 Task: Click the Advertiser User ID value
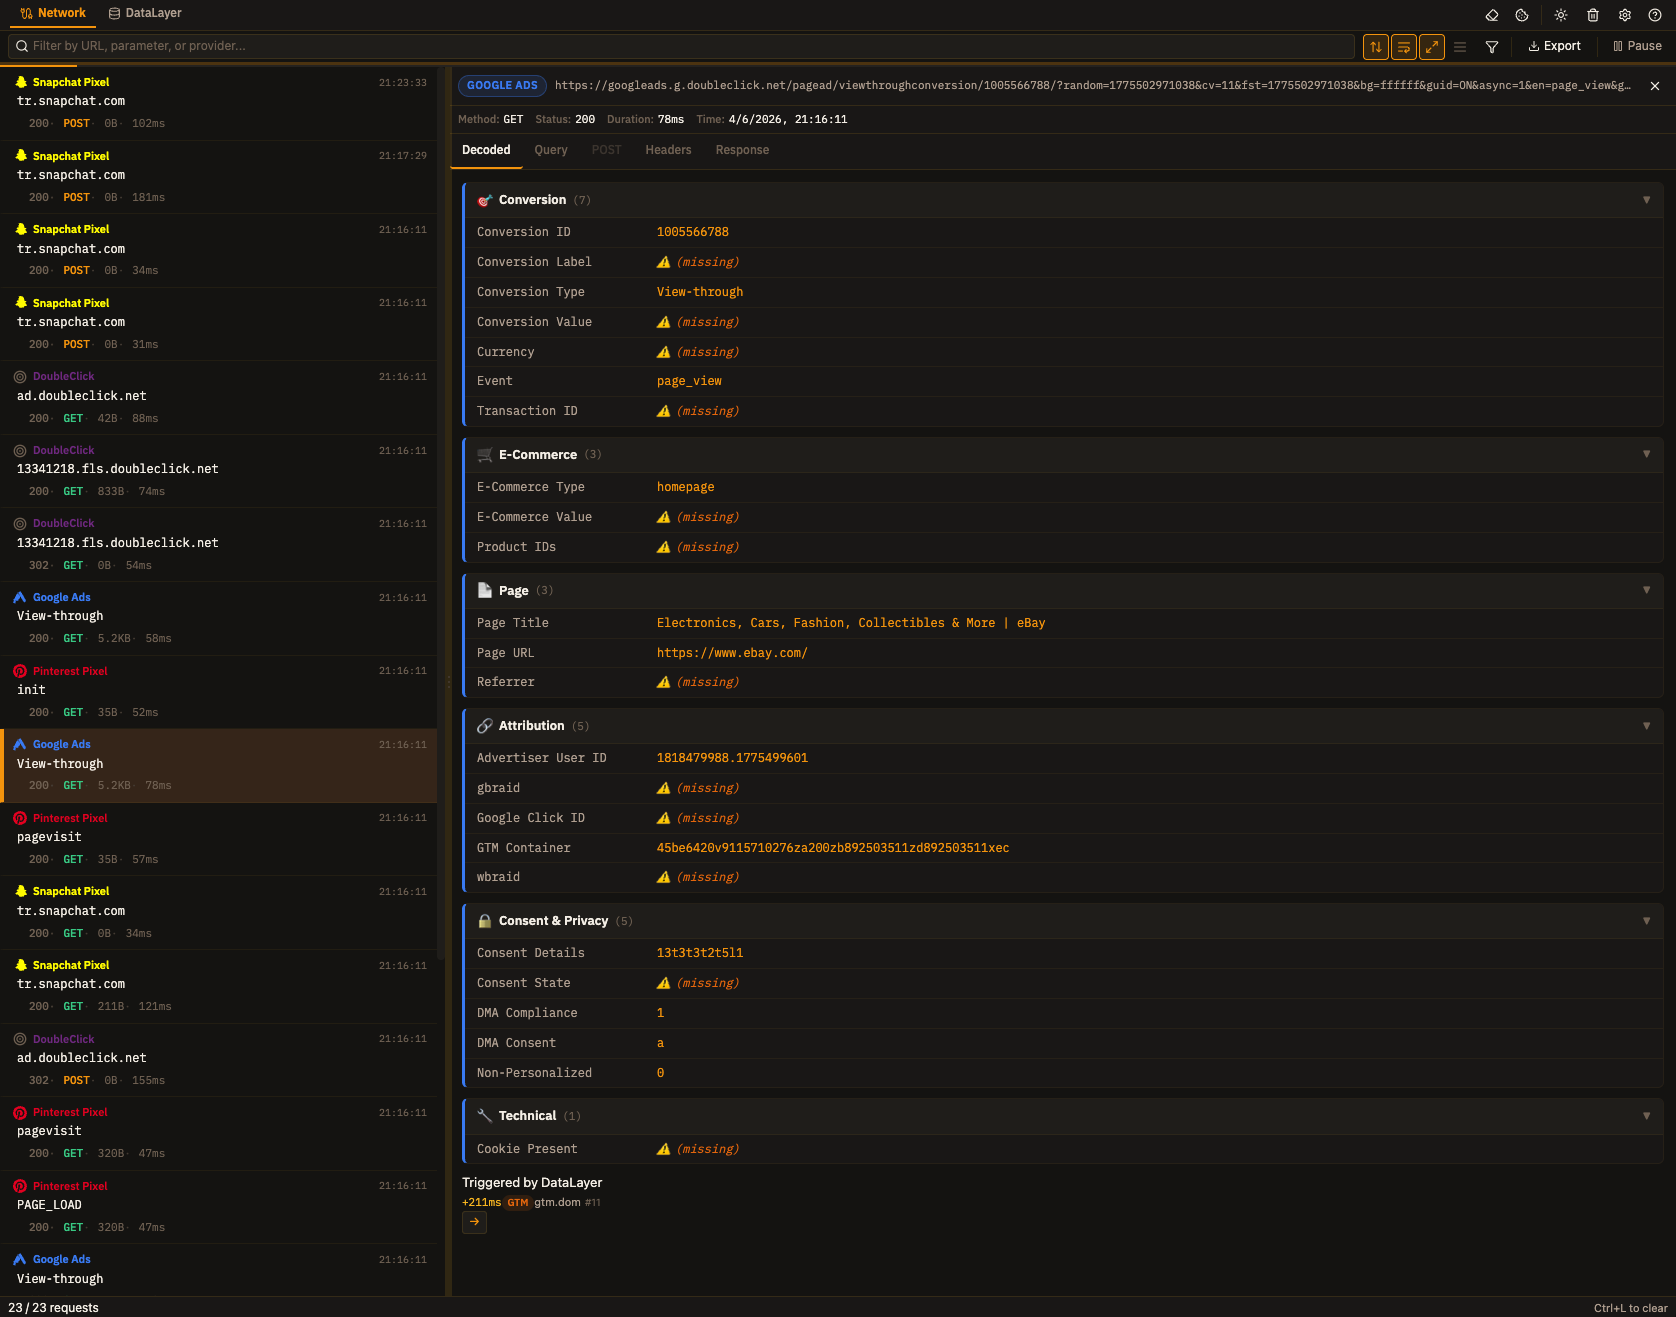(x=732, y=758)
